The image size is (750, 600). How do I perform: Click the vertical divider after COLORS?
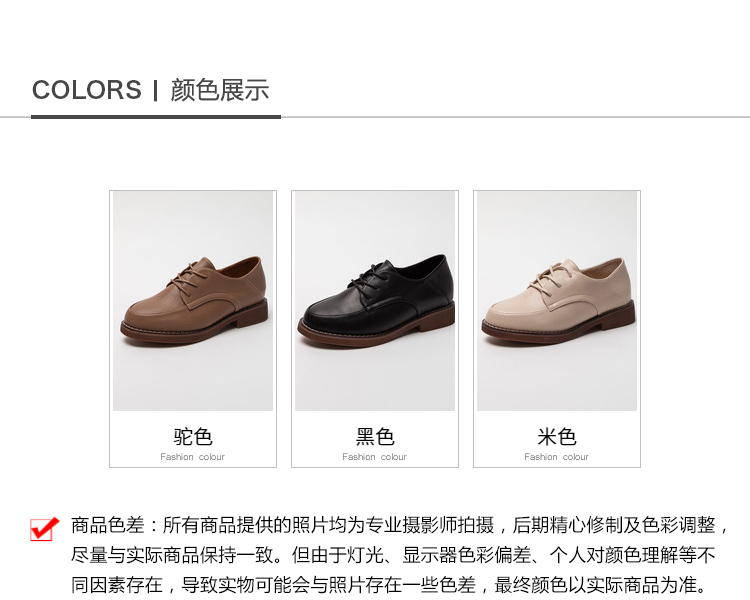coord(156,90)
